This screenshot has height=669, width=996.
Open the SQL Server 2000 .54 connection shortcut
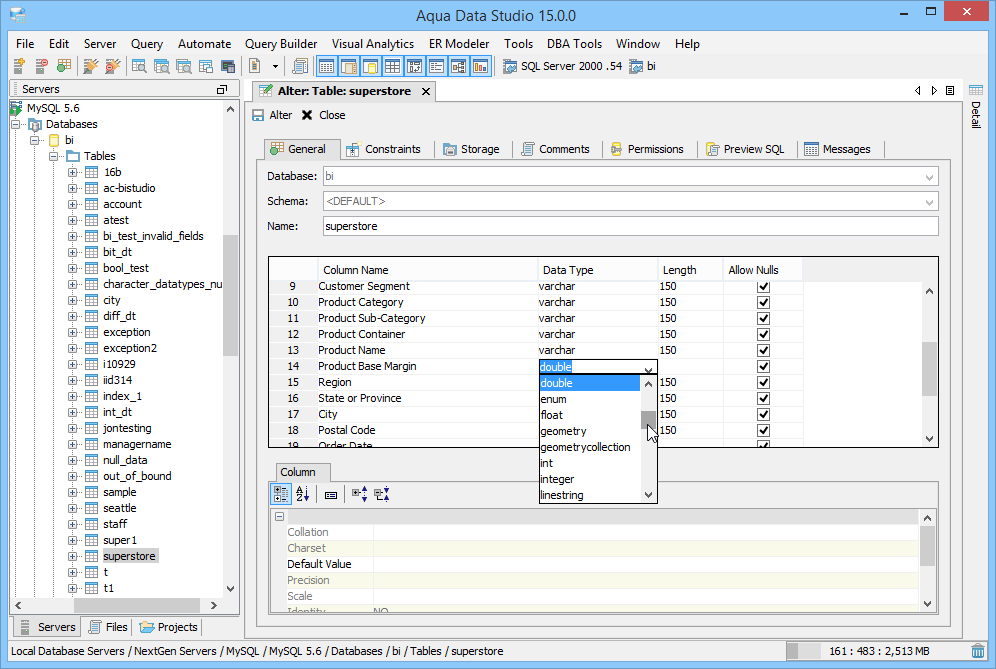tap(562, 66)
